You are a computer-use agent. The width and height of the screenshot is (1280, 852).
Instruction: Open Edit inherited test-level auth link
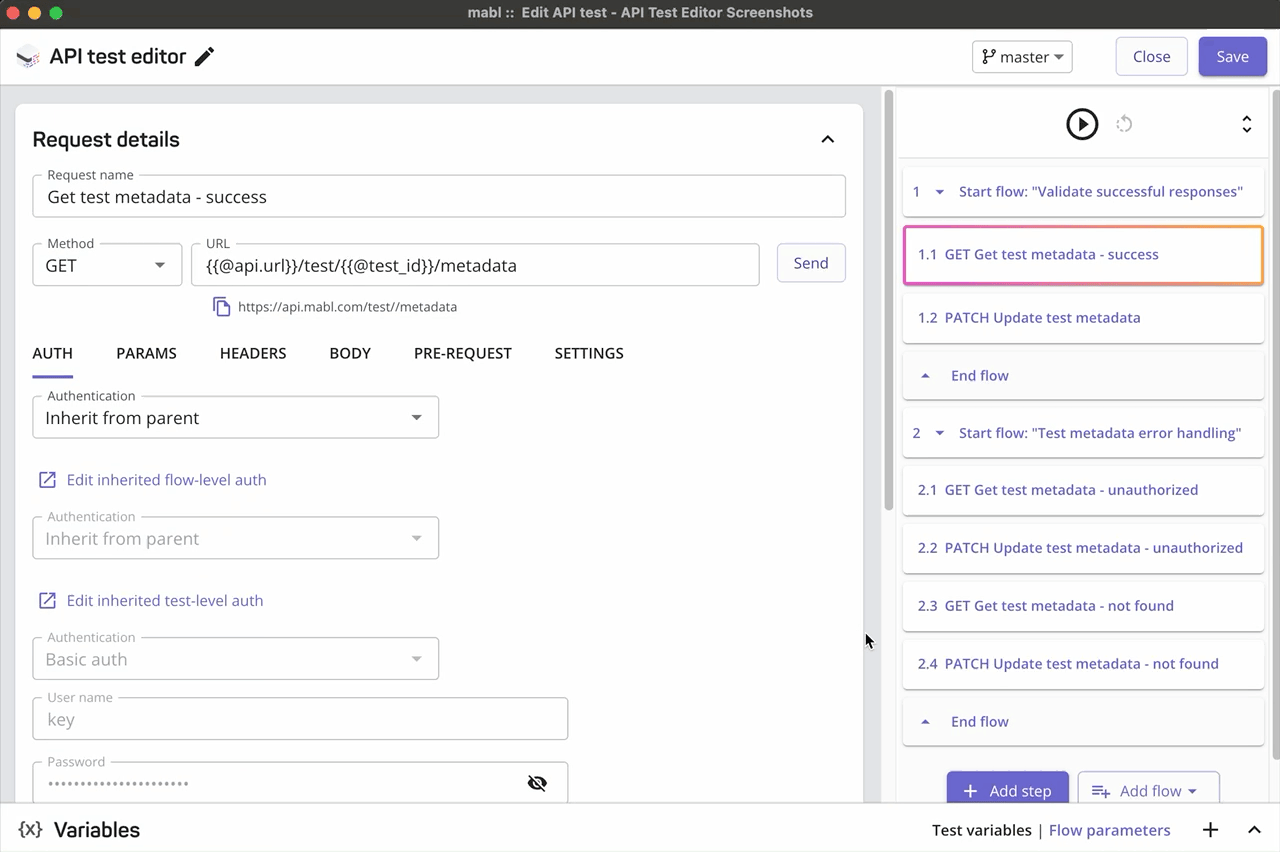pyautogui.click(x=164, y=601)
